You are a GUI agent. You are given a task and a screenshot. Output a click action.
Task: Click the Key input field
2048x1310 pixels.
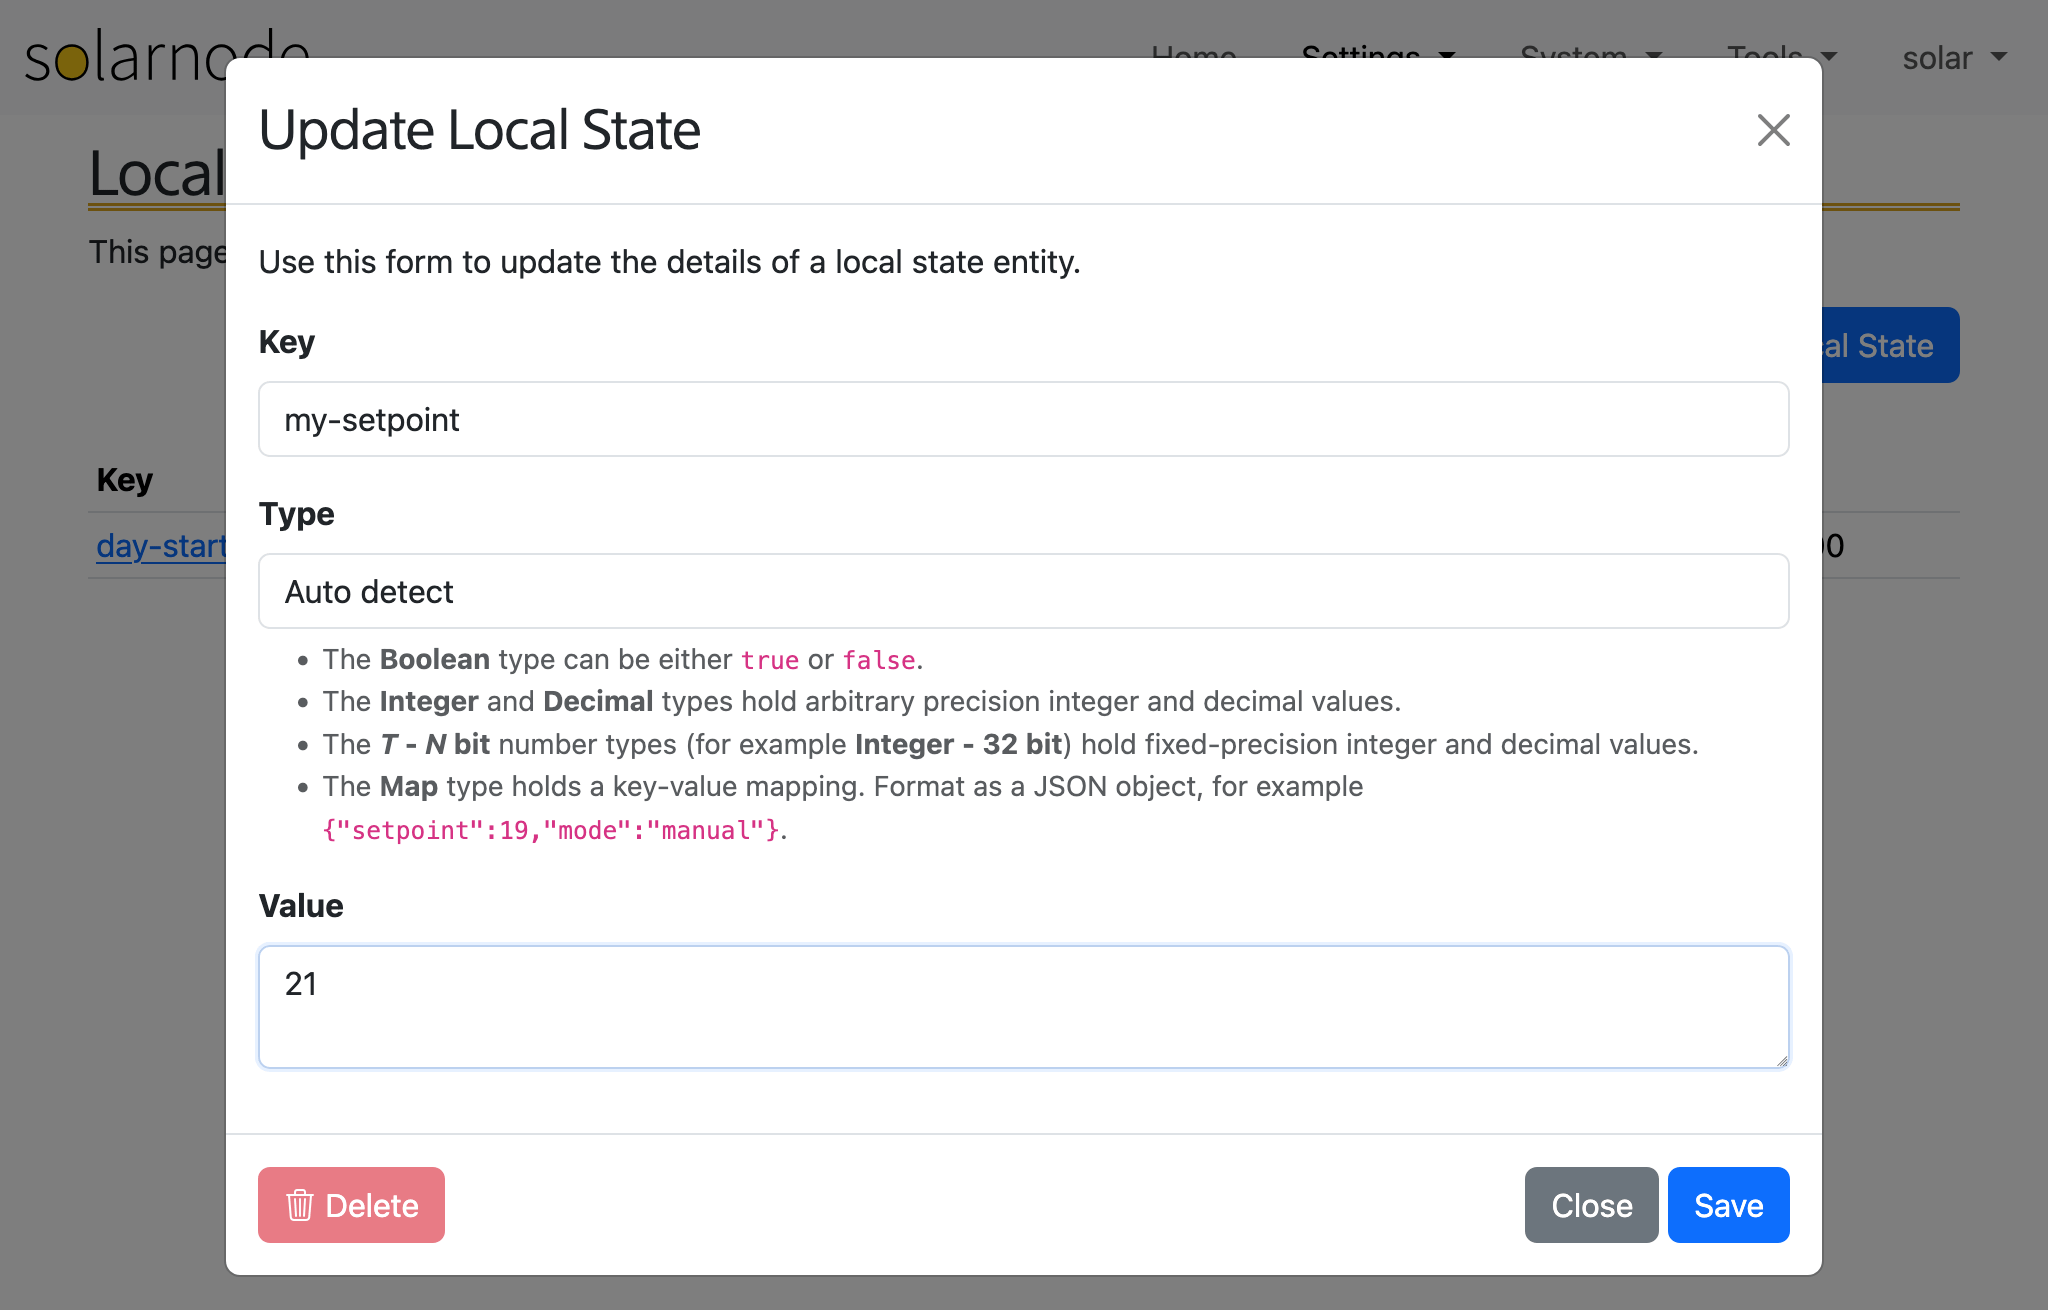click(1023, 419)
